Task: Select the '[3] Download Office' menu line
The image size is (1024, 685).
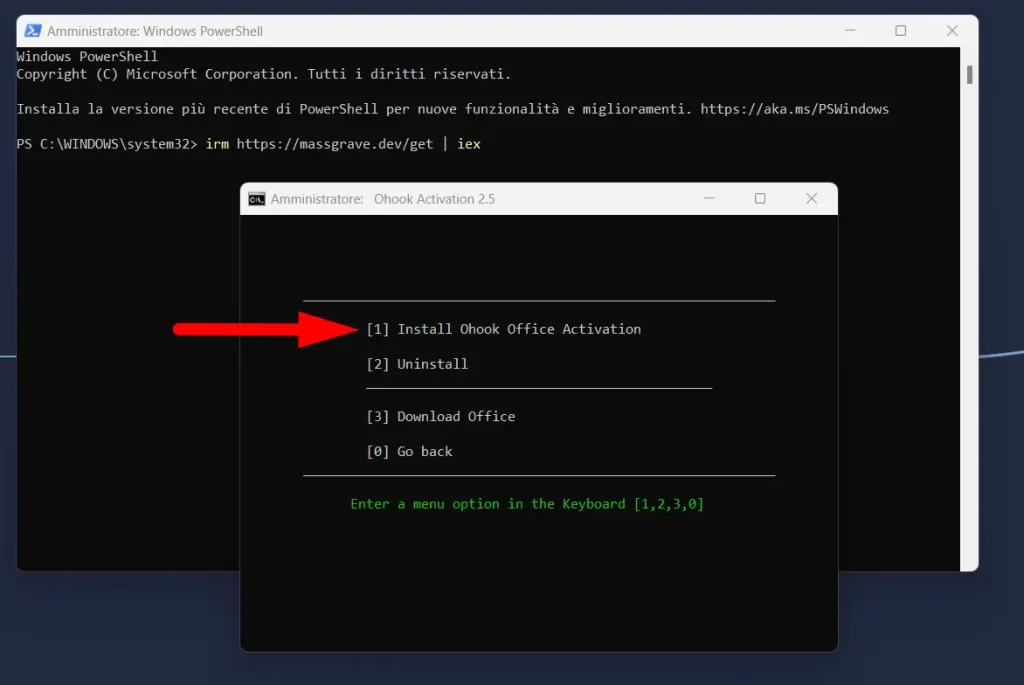Action: (441, 416)
